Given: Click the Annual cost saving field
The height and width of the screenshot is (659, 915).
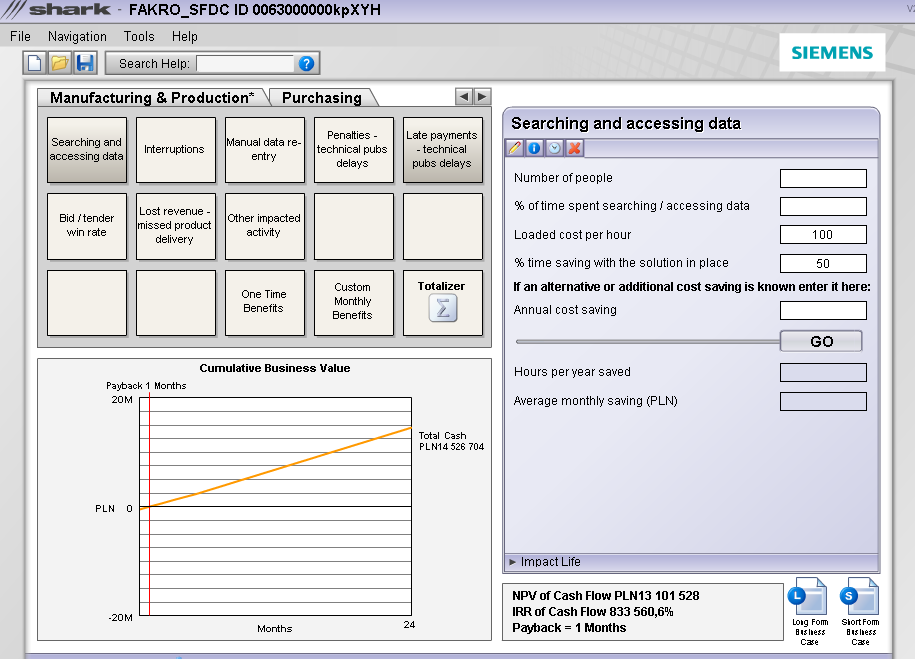Looking at the screenshot, I should point(823,311).
